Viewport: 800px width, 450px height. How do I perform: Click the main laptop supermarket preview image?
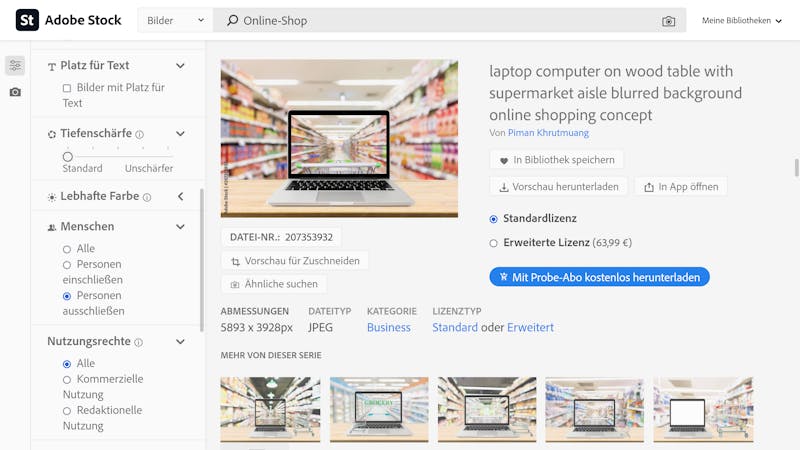(x=339, y=138)
